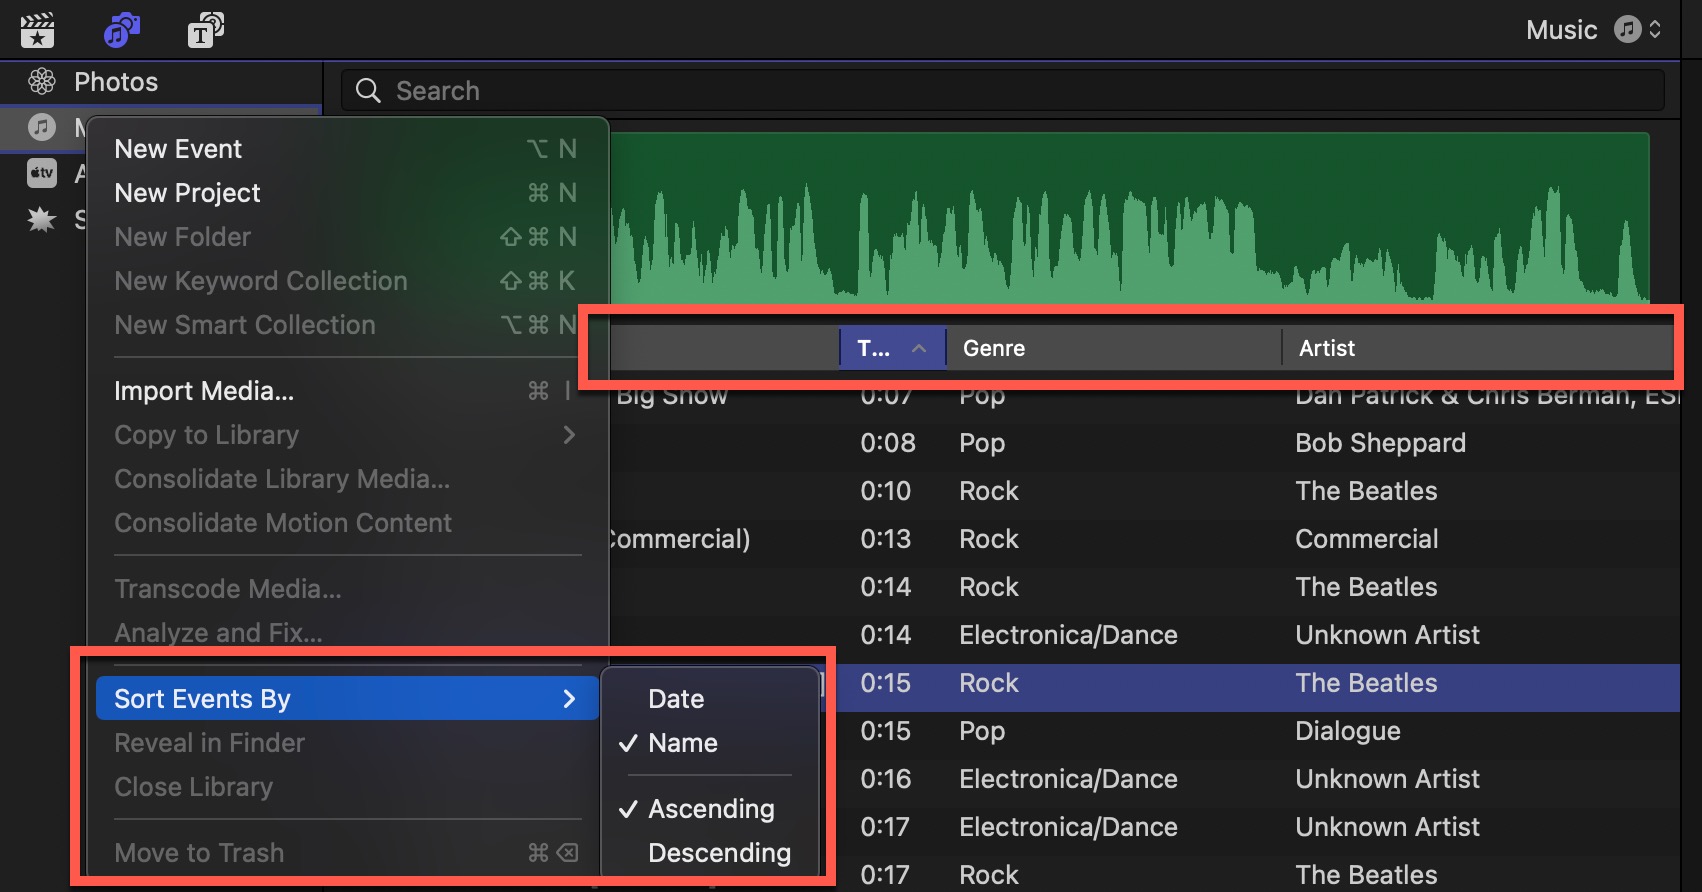Open the Sort Events By submenu
Screen dimensions: 1702x892
click(346, 698)
